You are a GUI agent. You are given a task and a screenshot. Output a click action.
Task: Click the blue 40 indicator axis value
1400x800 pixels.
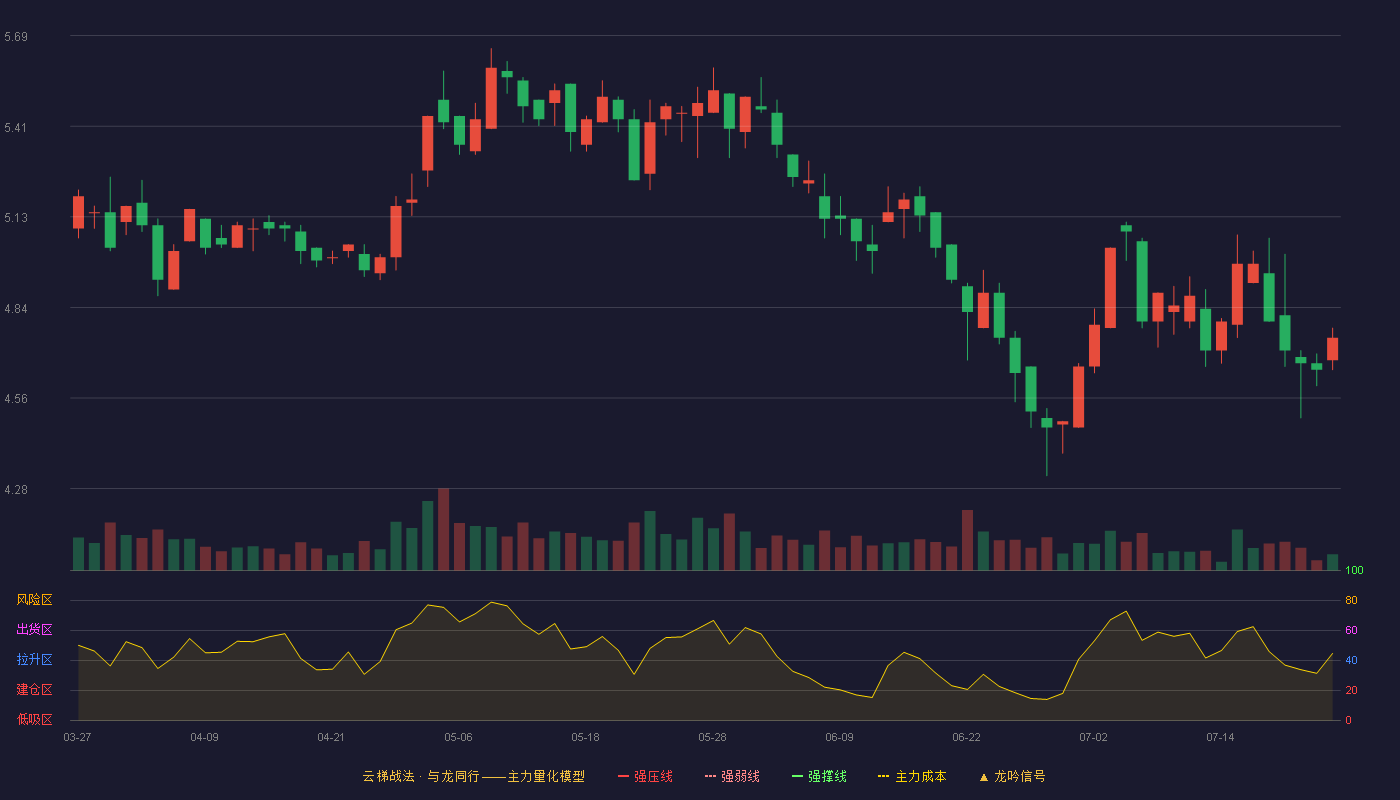click(x=1351, y=660)
